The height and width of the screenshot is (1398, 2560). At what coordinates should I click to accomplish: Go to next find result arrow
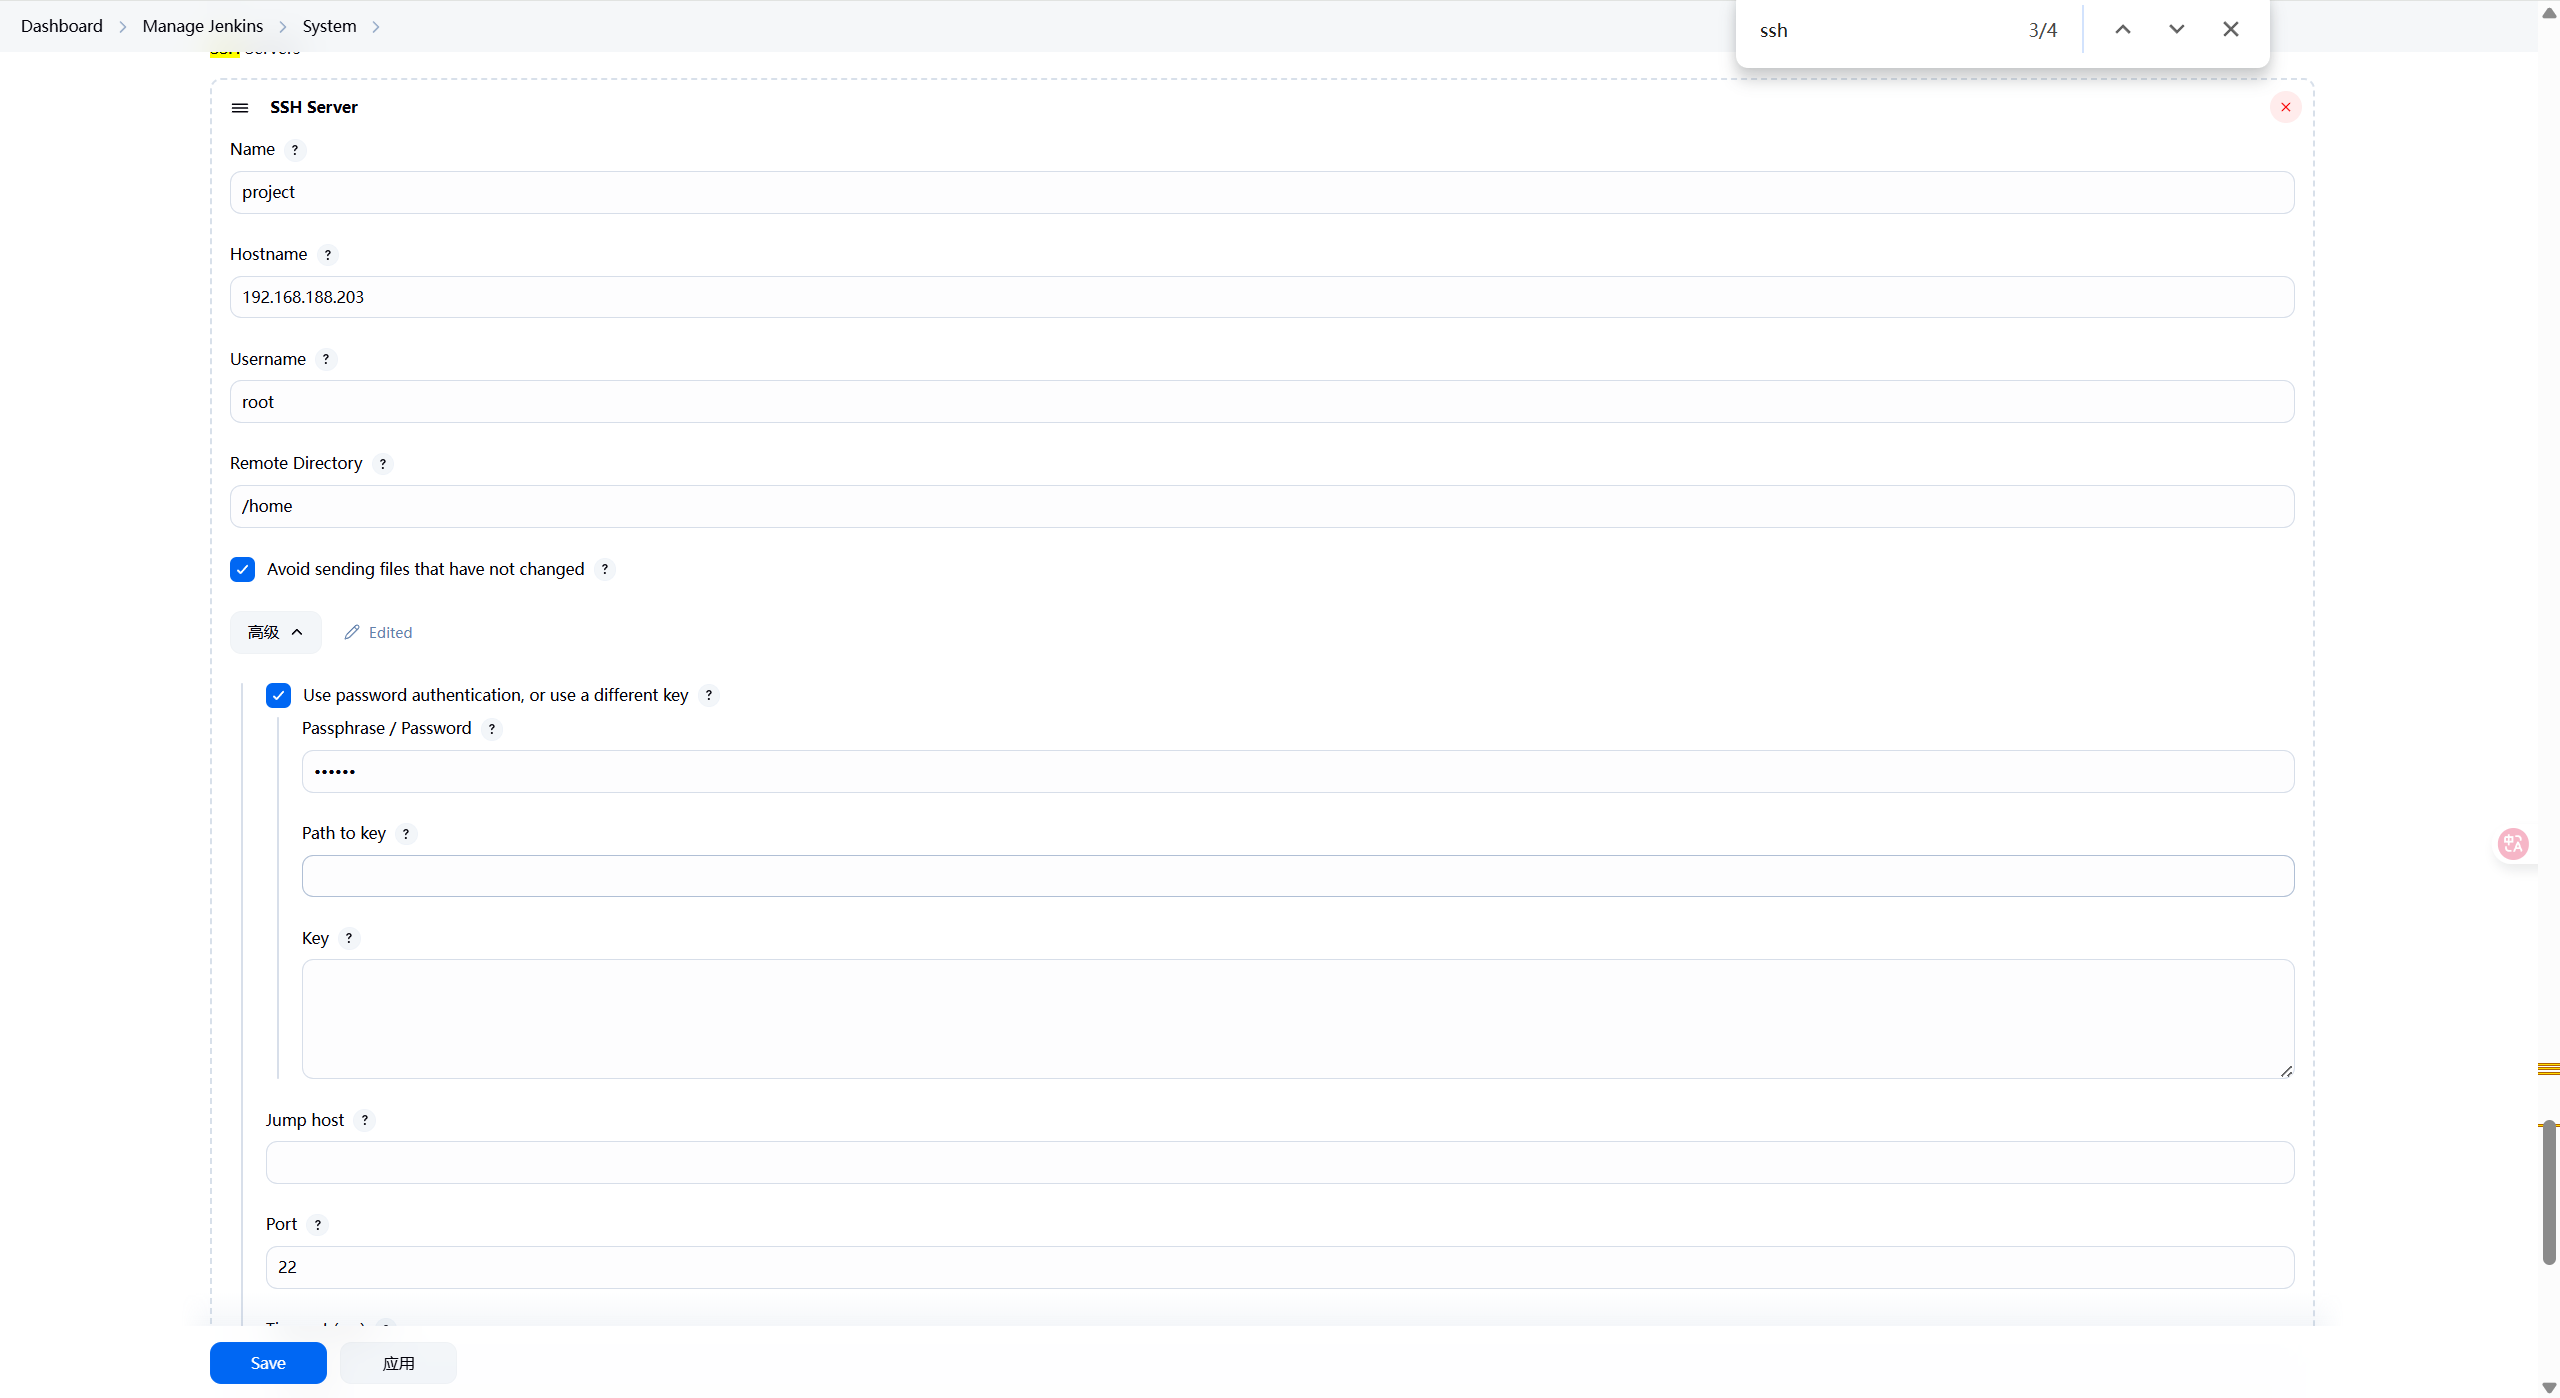[2177, 30]
